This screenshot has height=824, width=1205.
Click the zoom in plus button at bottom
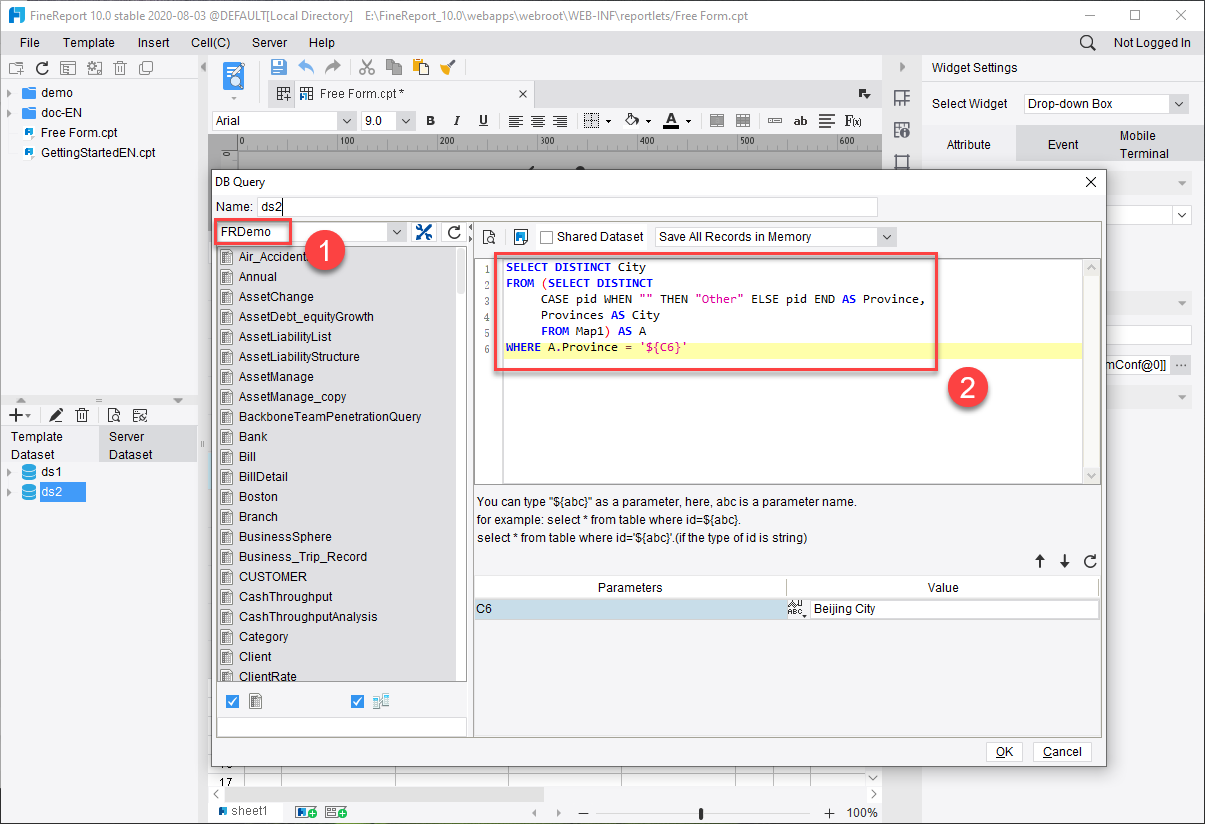[x=829, y=813]
